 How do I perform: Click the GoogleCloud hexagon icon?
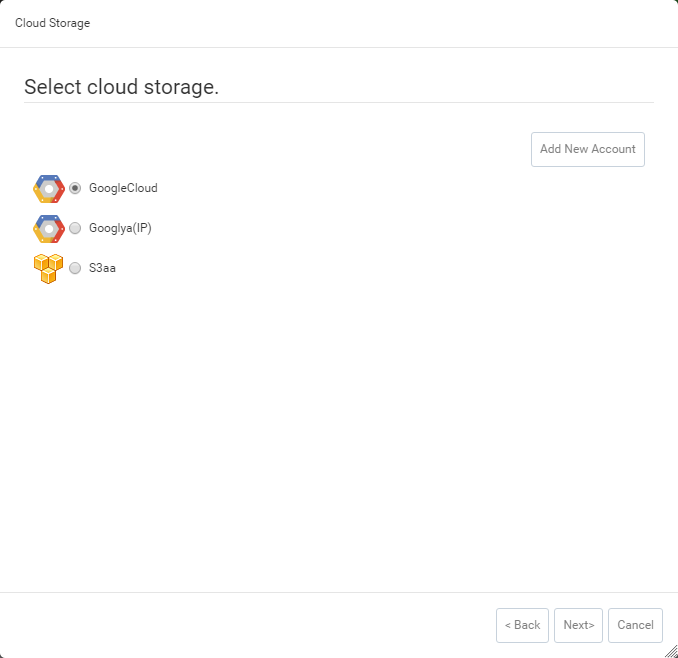tap(48, 188)
